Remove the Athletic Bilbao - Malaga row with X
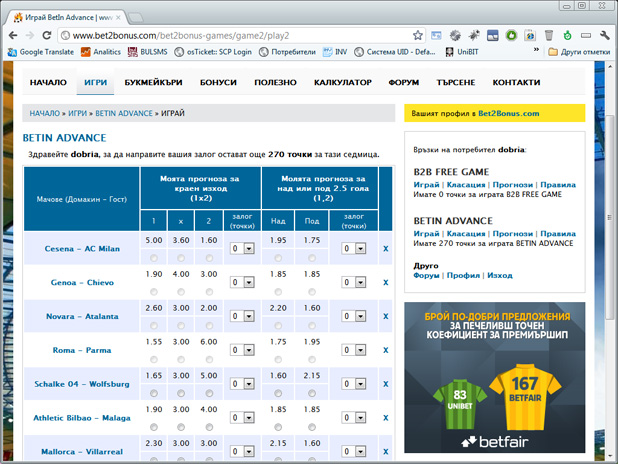 pyautogui.click(x=385, y=418)
